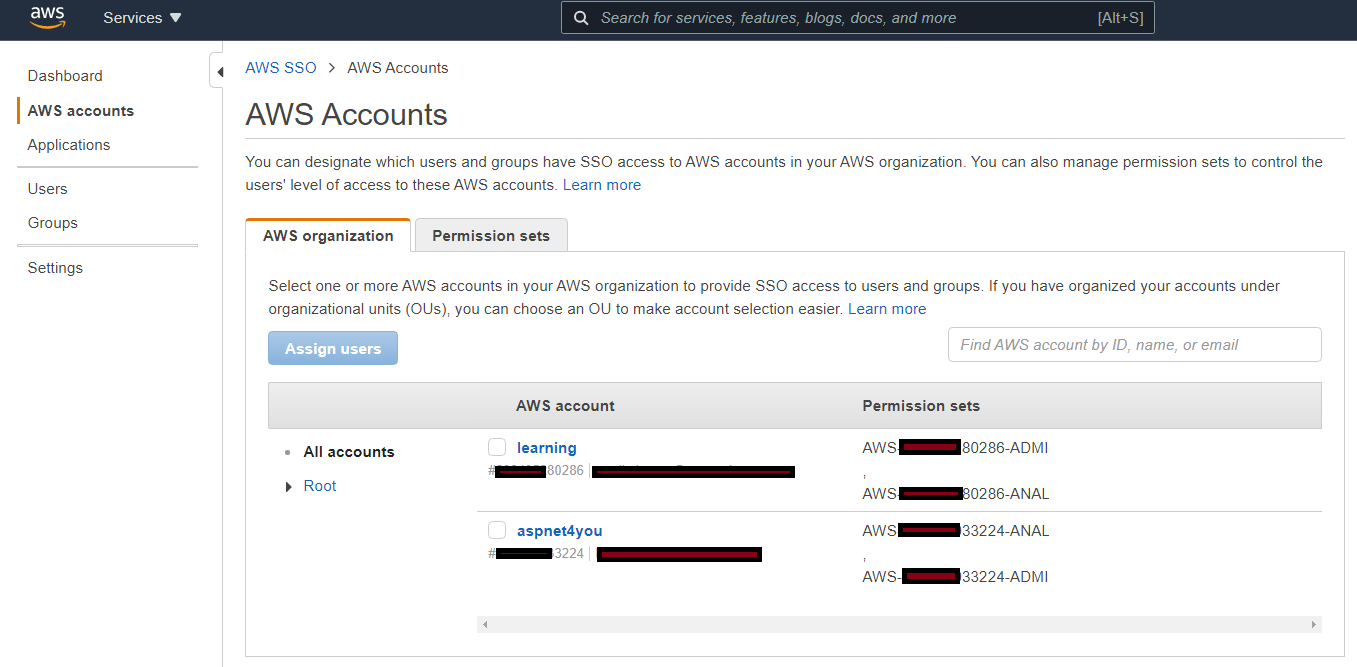The width and height of the screenshot is (1357, 667).
Task: Click the AWS account column header
Action: 565,406
